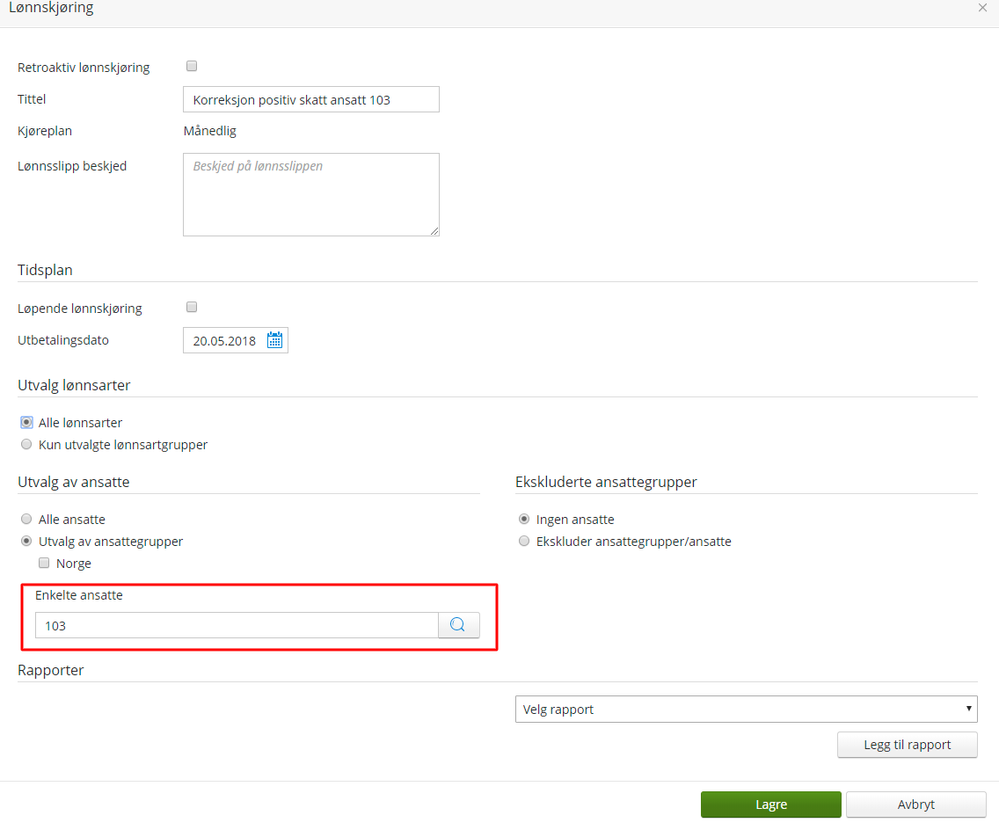
Task: Click the Enkelte ansatte input containing 103
Action: (236, 625)
